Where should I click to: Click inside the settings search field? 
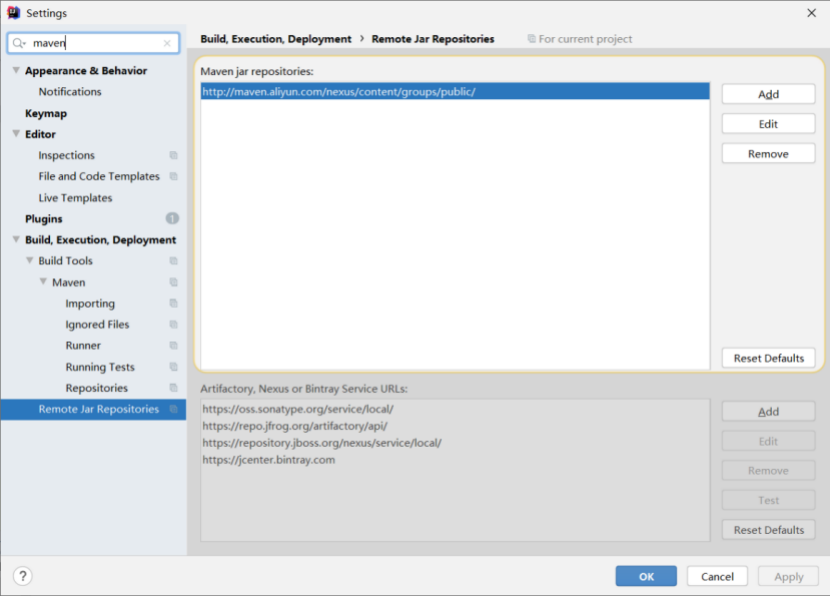pos(93,43)
